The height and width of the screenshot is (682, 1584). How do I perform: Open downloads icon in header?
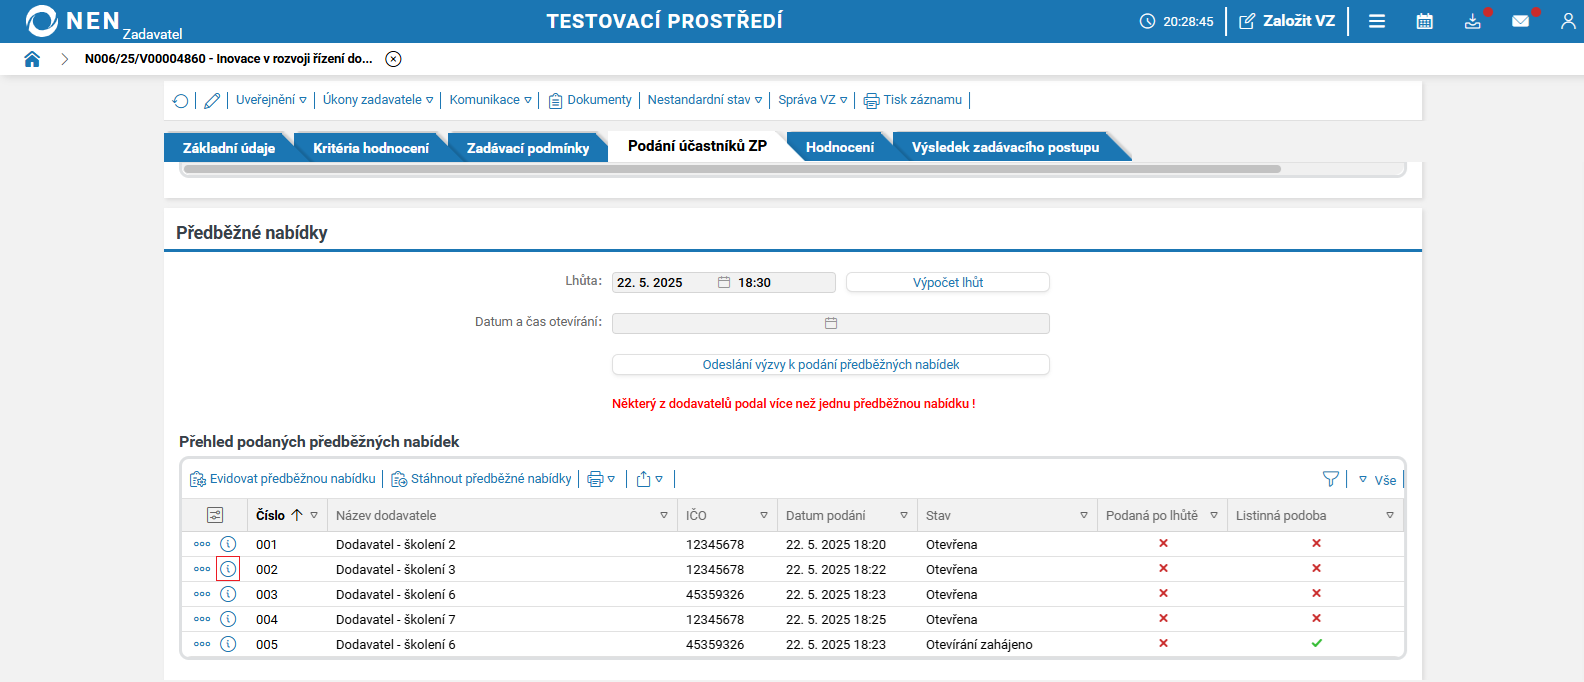point(1473,21)
